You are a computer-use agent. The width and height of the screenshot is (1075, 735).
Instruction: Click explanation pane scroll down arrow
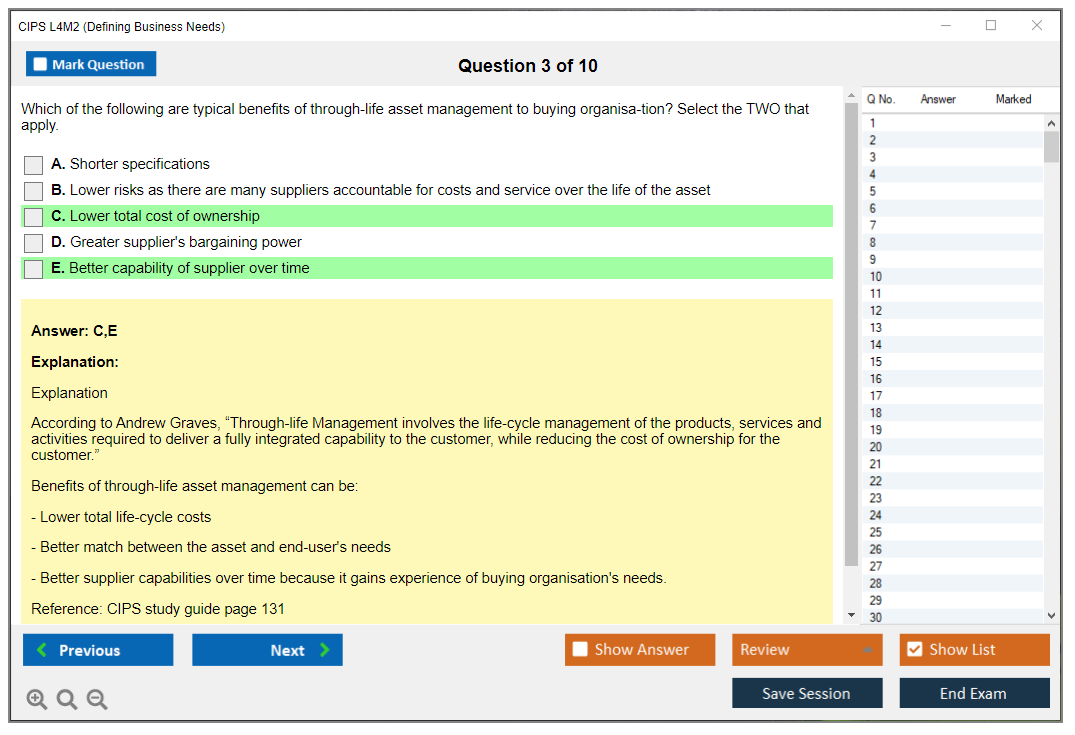(851, 615)
